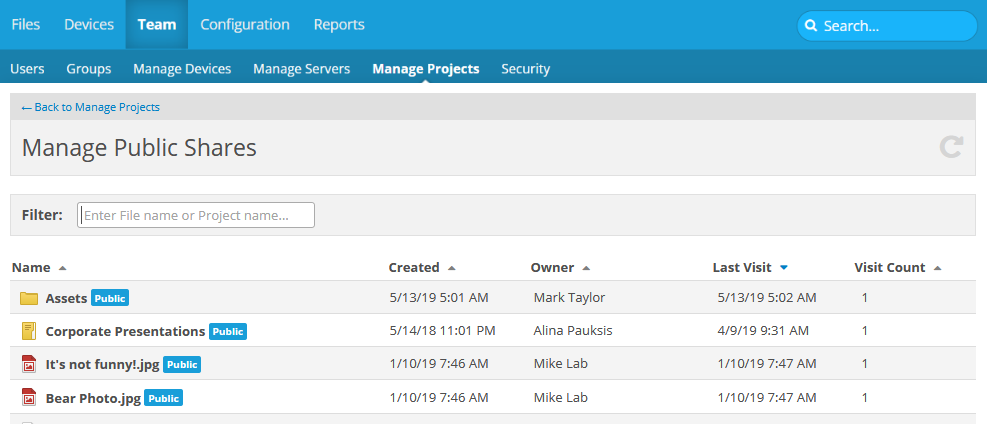Click the Assets folder icon
Viewport: 987px width, 424px height.
tap(29, 298)
